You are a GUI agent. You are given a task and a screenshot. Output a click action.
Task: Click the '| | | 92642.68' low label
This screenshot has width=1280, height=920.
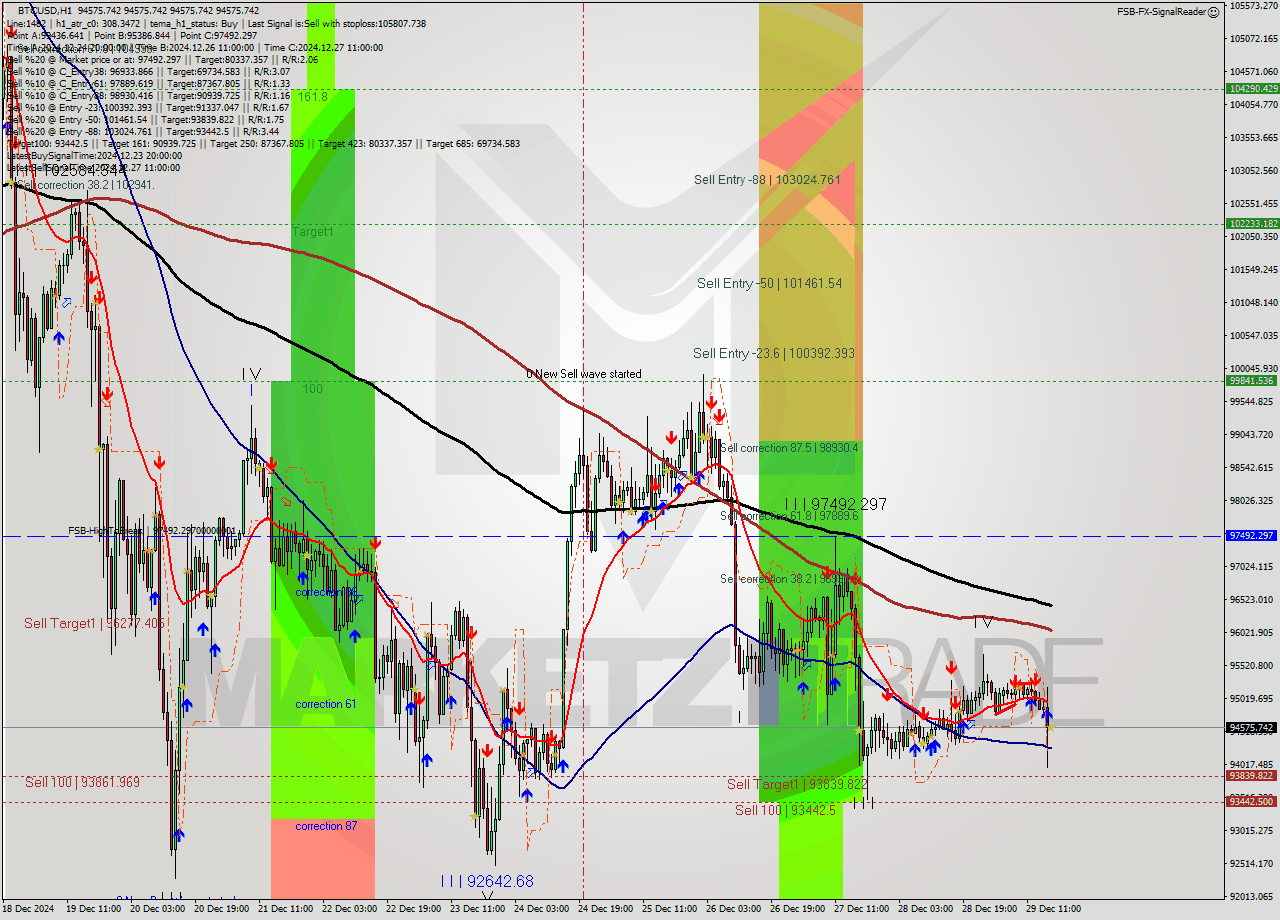[487, 881]
